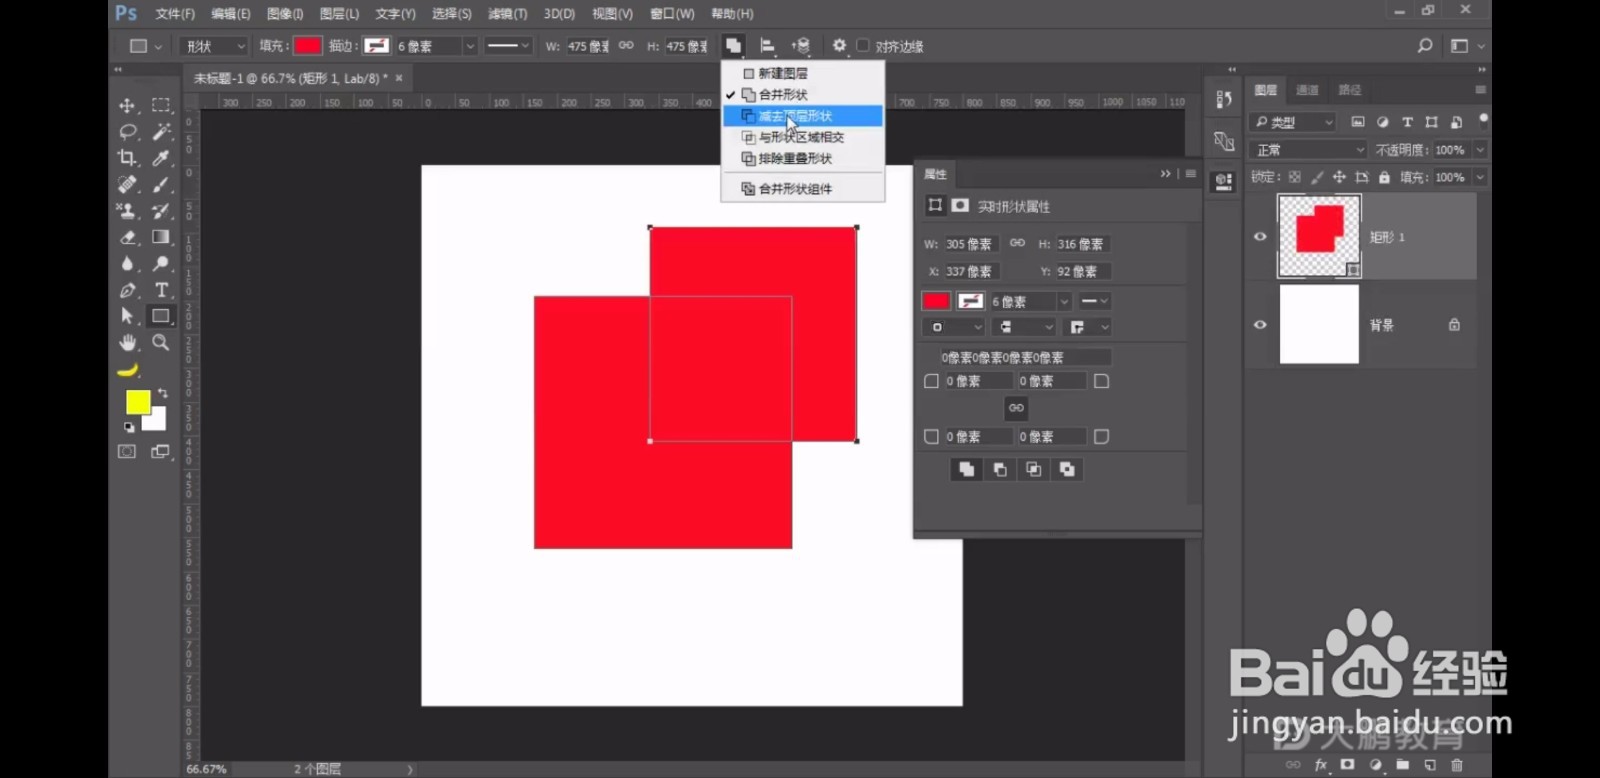
Task: Switch to the 路径 tab
Action: pyautogui.click(x=1350, y=90)
